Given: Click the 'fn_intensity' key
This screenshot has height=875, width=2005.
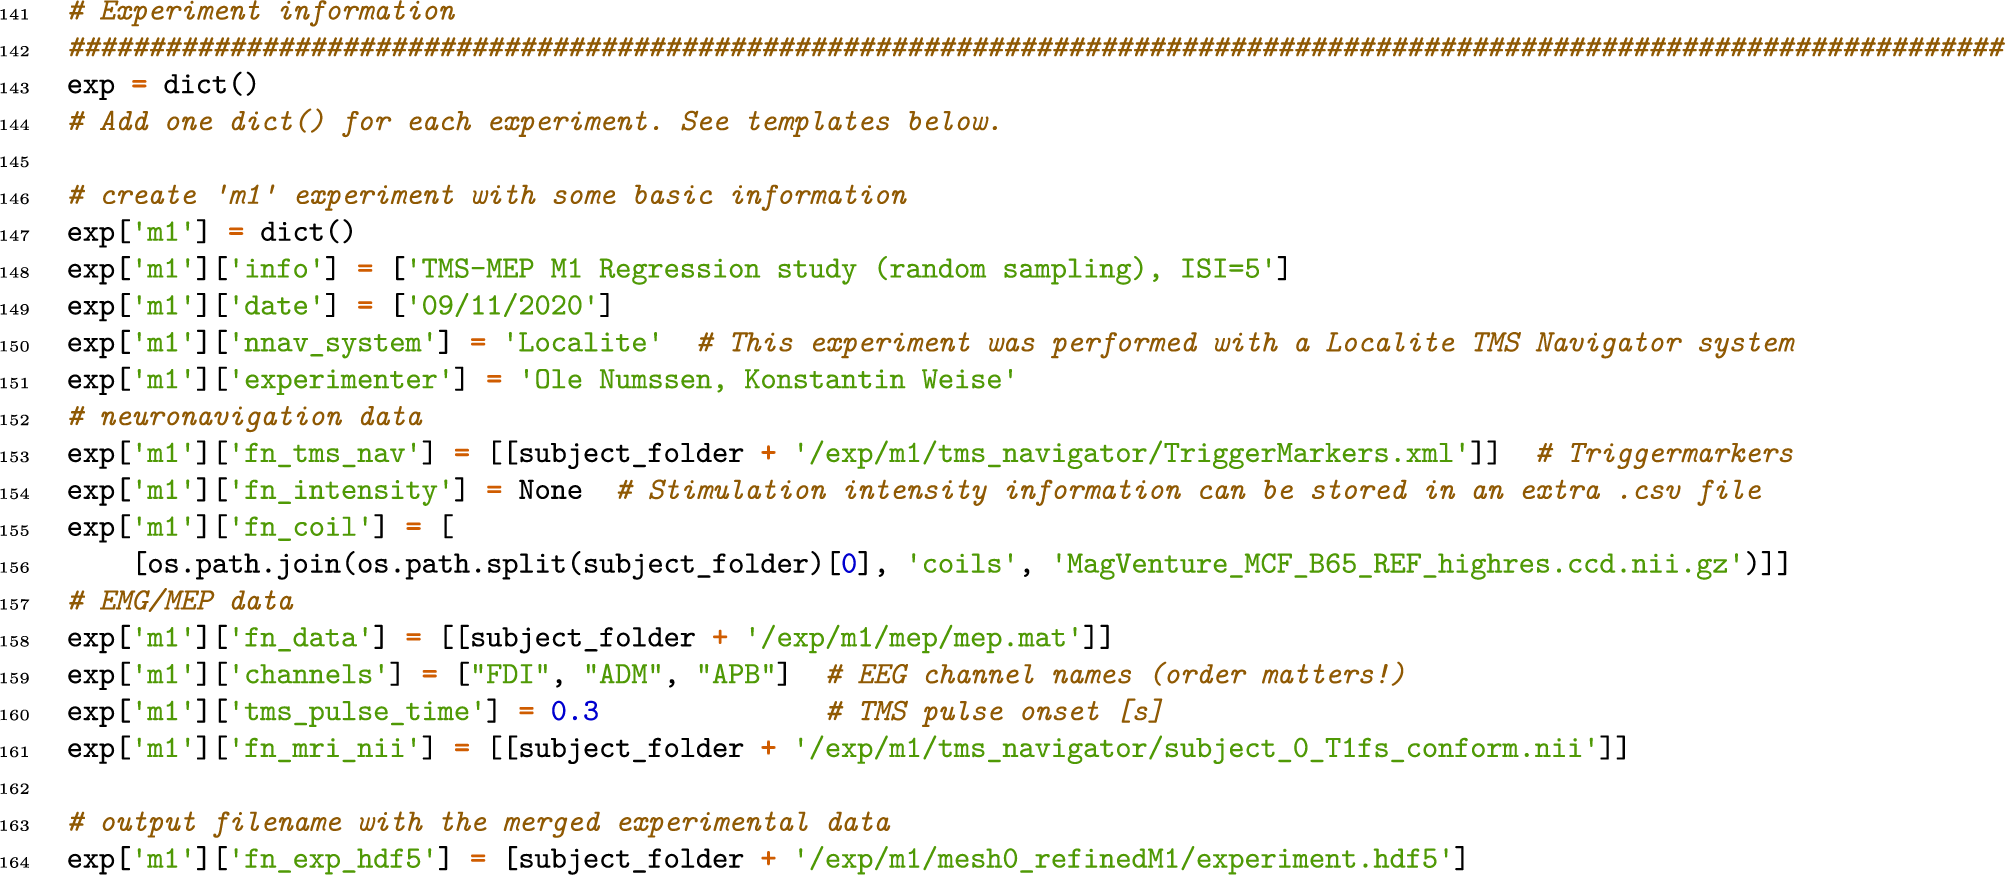Looking at the screenshot, I should (341, 492).
